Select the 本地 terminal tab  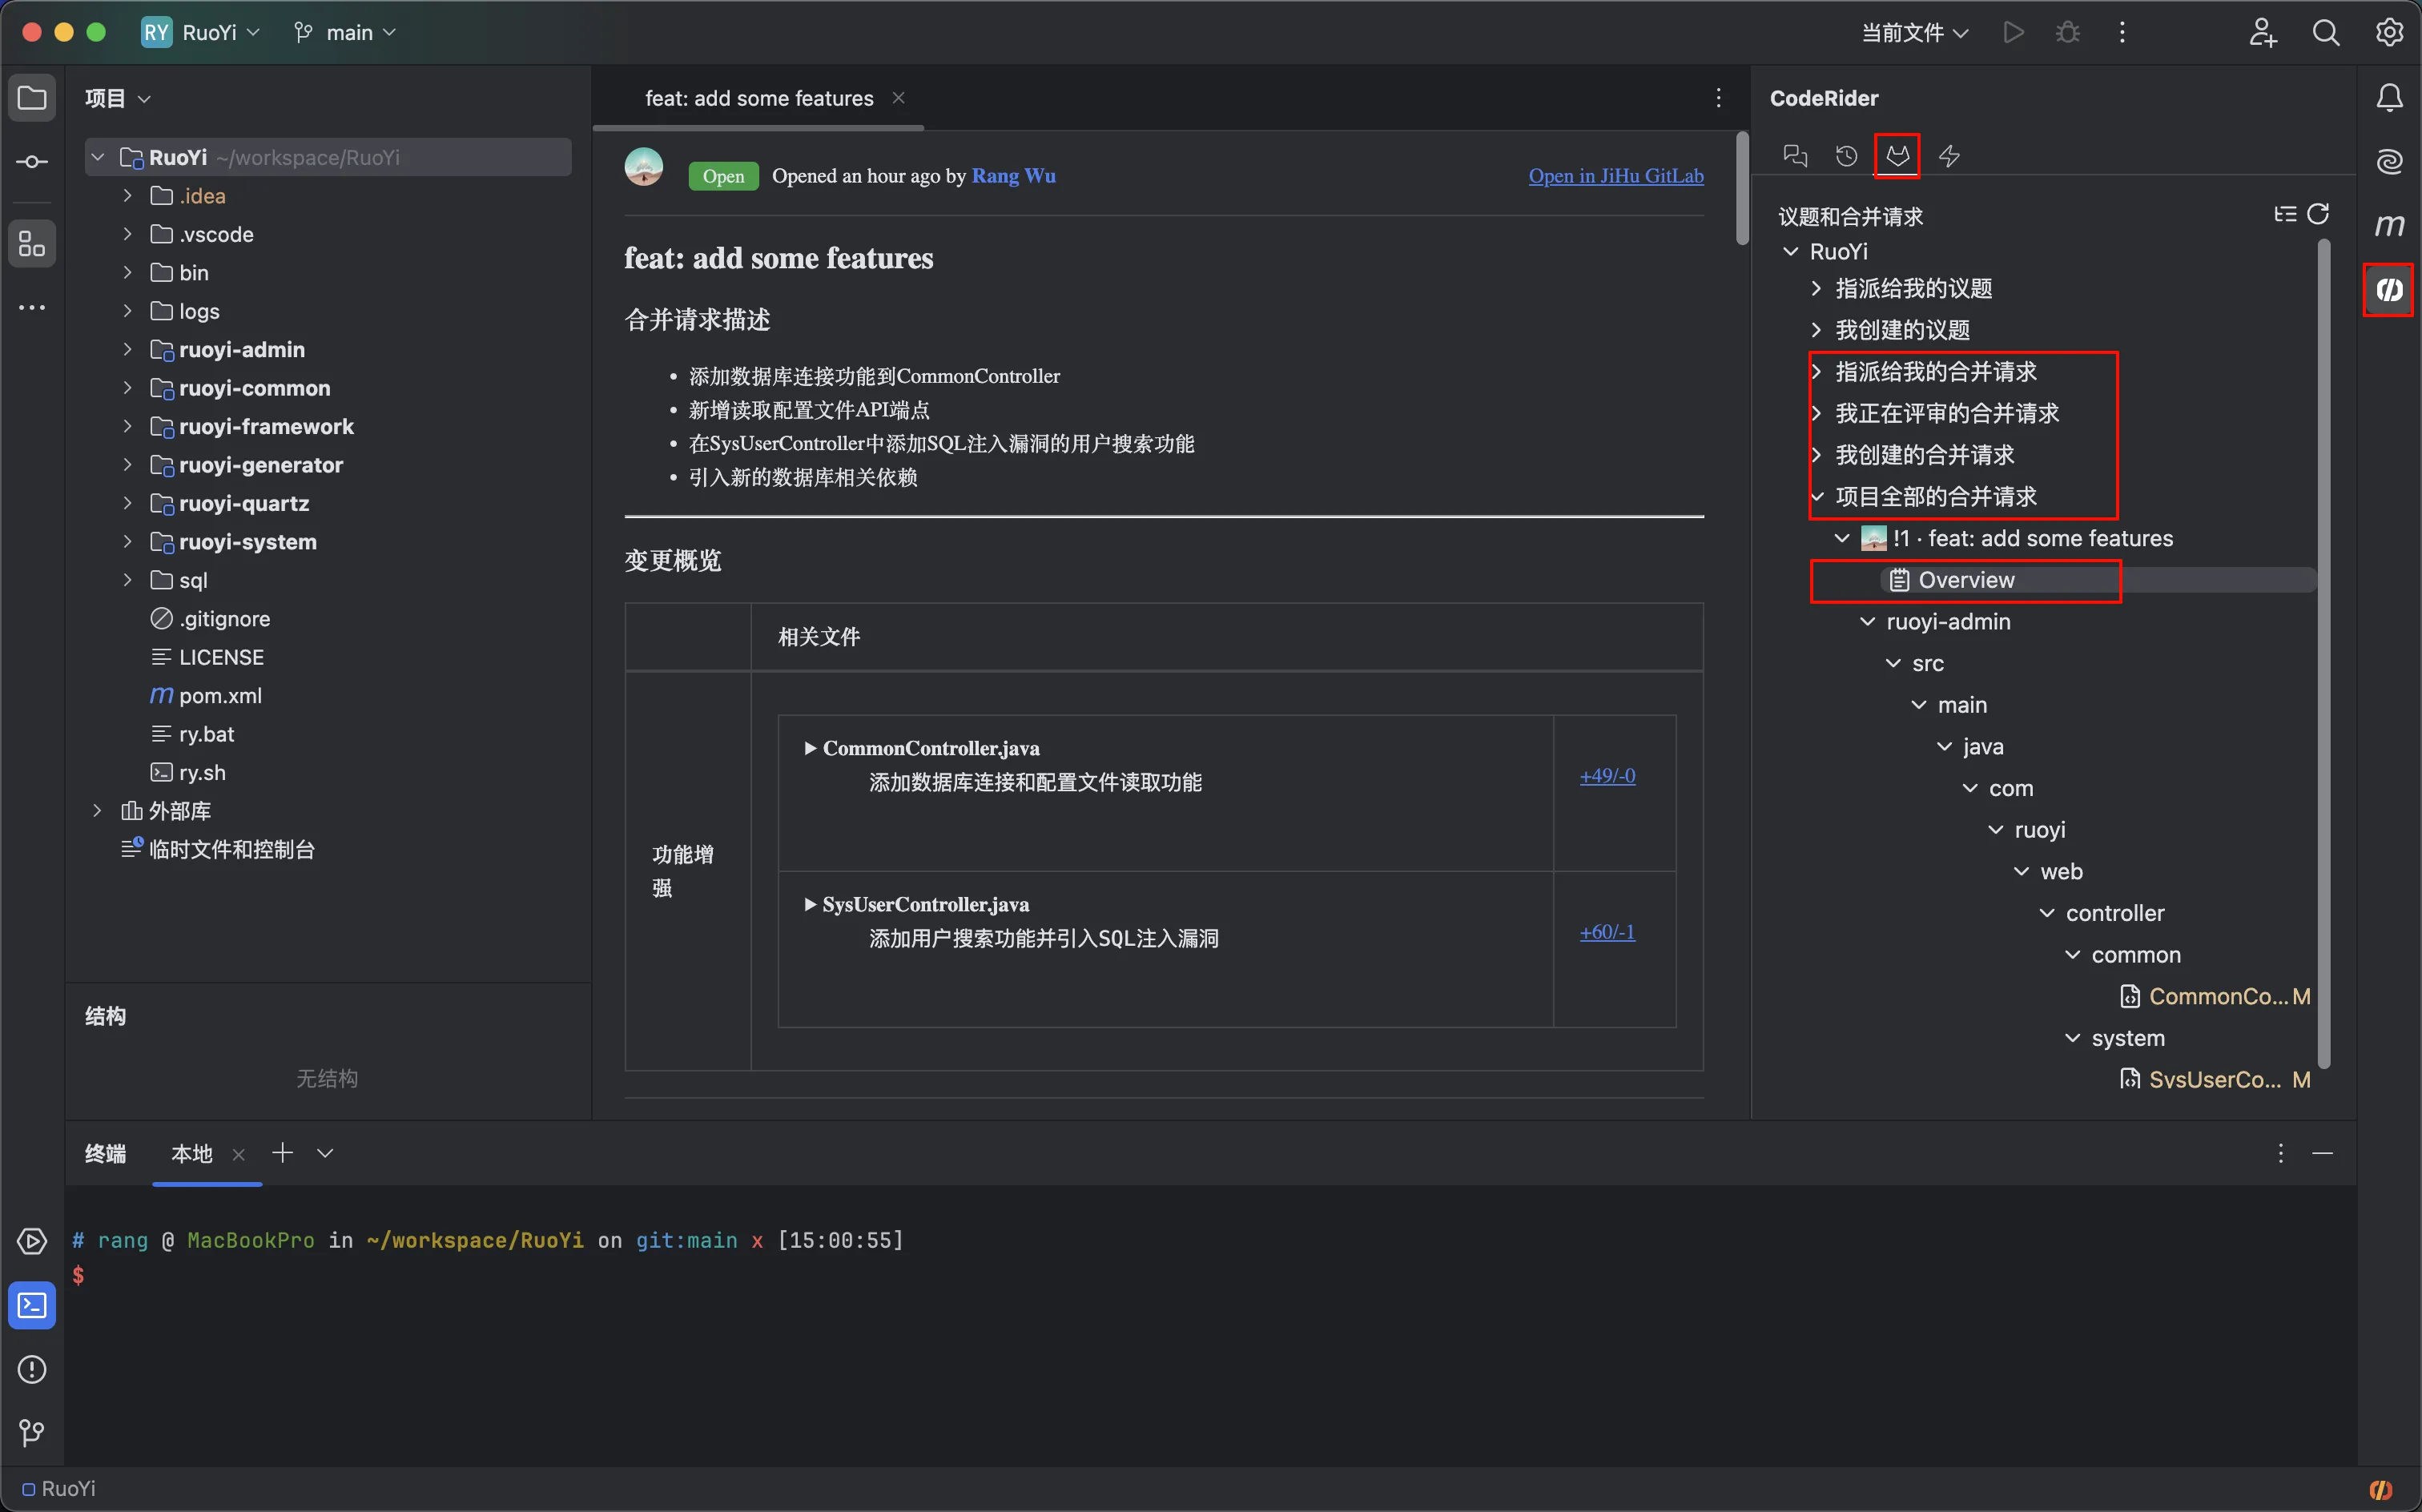click(191, 1154)
